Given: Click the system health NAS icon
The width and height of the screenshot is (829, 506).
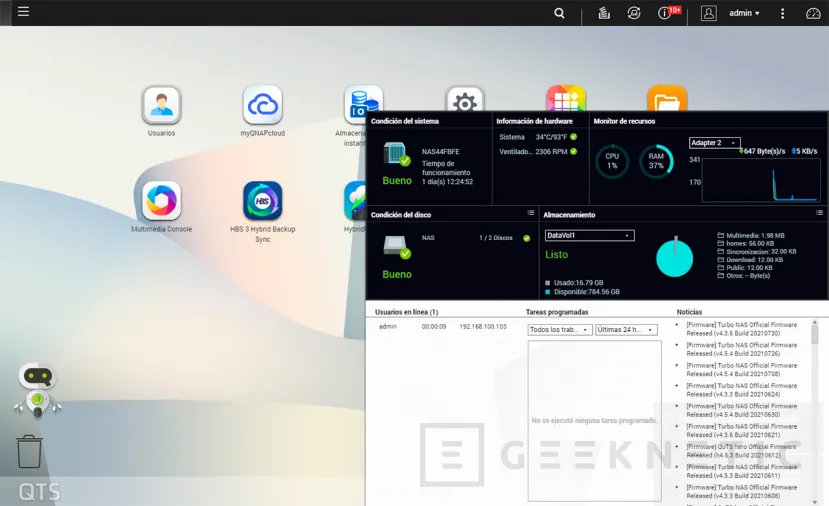Looking at the screenshot, I should pos(397,154).
